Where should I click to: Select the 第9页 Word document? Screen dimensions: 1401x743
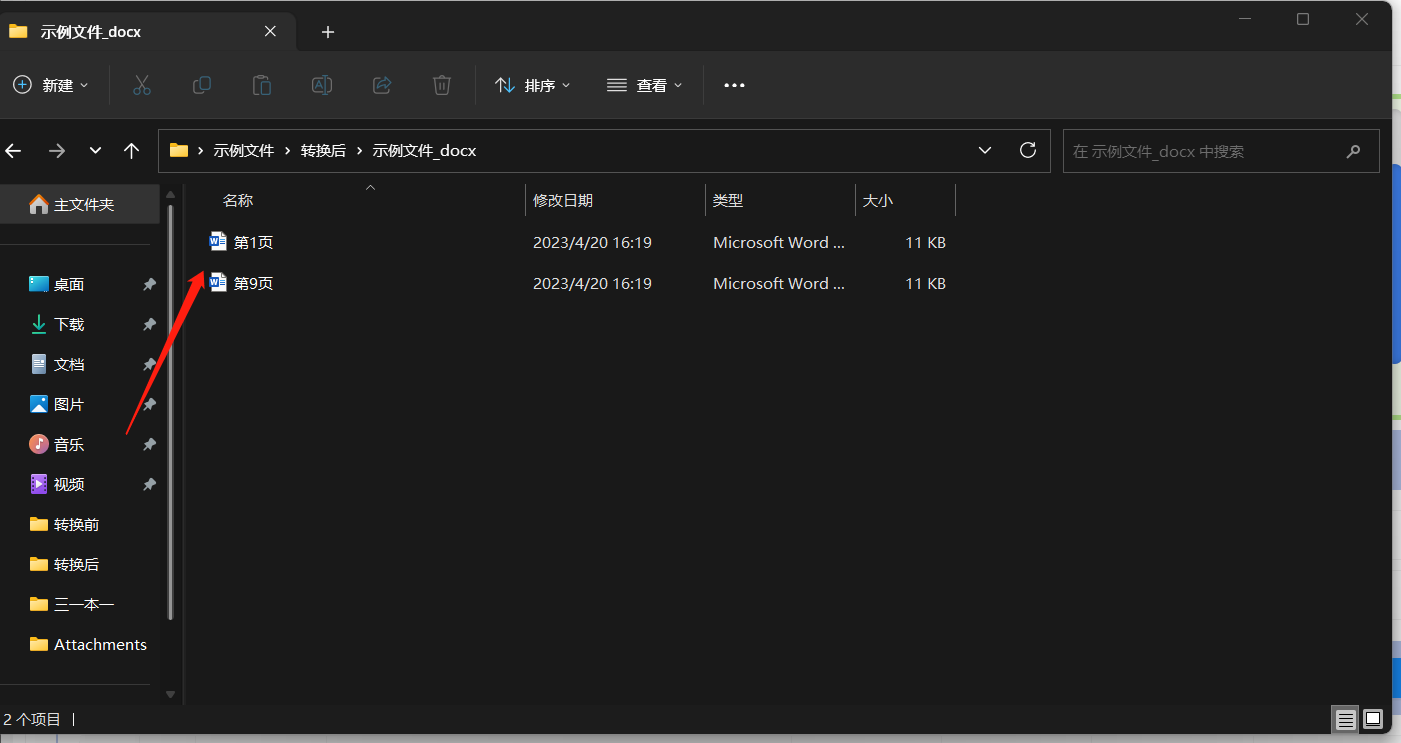(253, 284)
